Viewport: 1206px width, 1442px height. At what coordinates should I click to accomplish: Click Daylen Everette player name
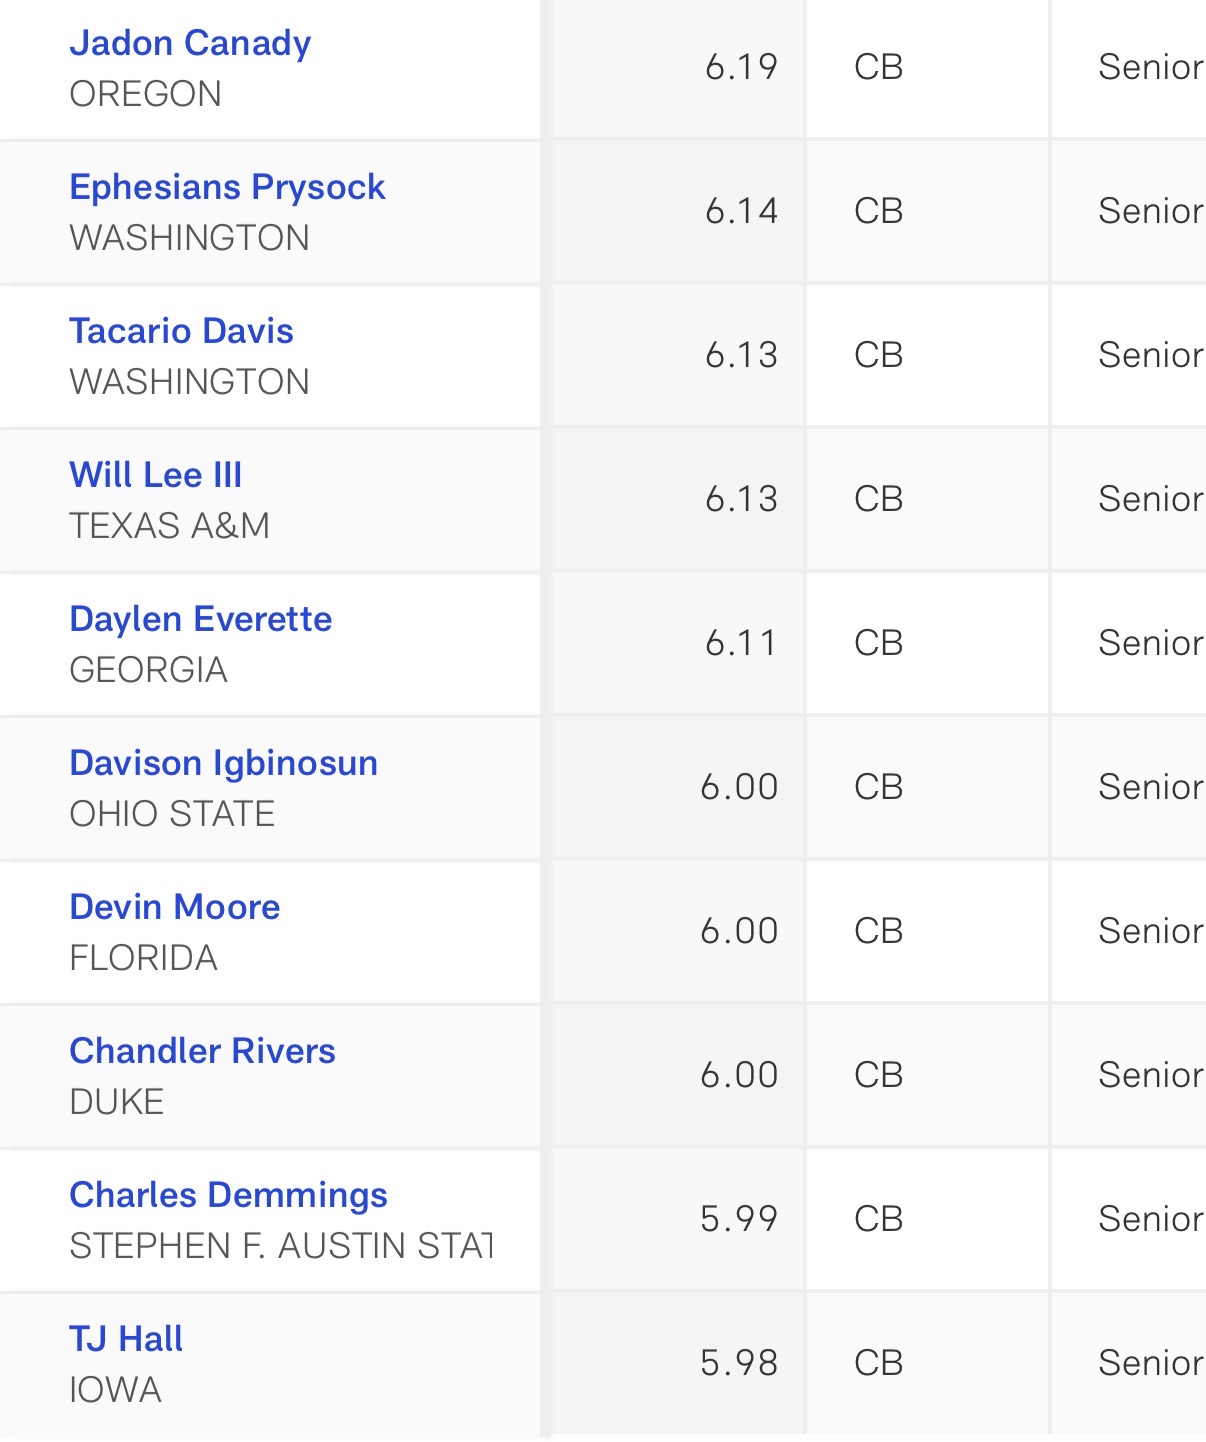(x=200, y=619)
